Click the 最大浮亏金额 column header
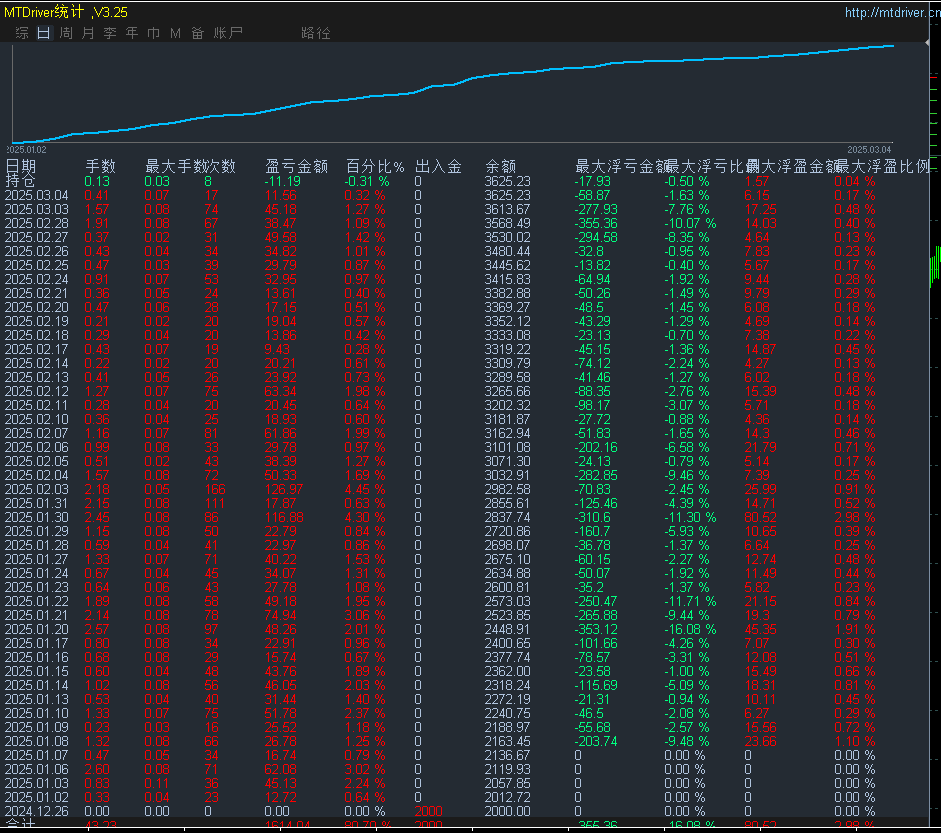 [620, 166]
